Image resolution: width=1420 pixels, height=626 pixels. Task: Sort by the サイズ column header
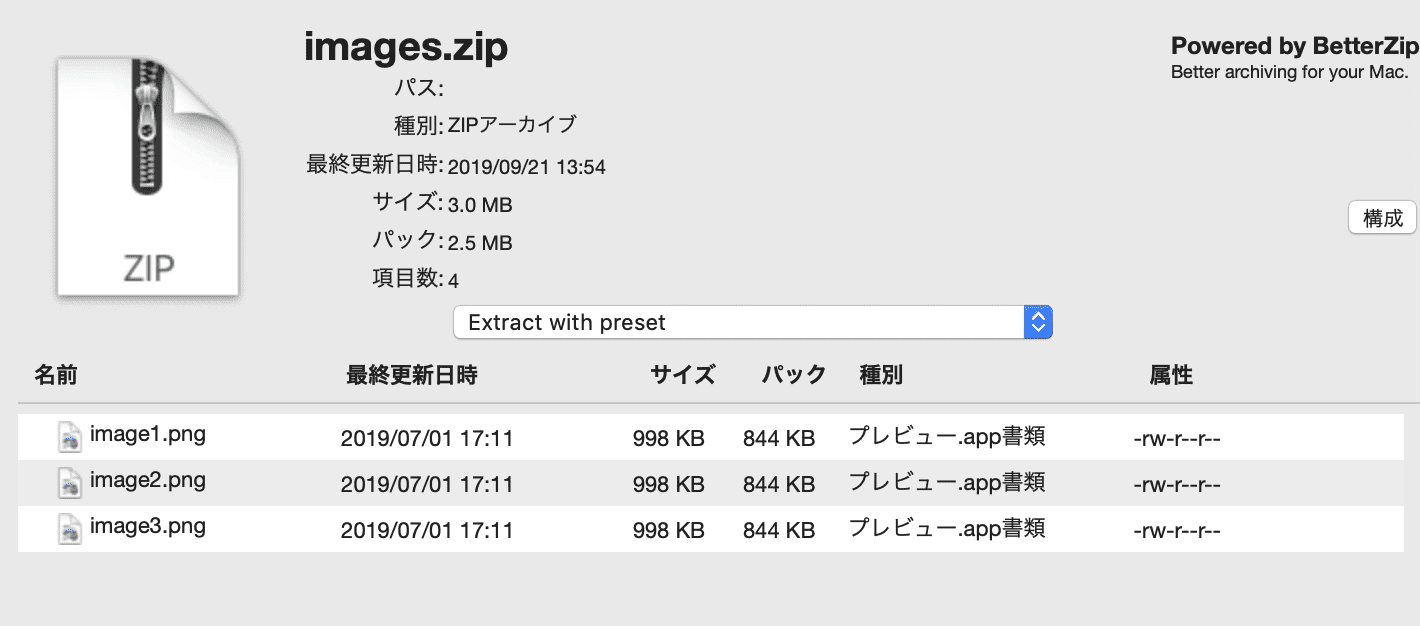[x=683, y=376]
